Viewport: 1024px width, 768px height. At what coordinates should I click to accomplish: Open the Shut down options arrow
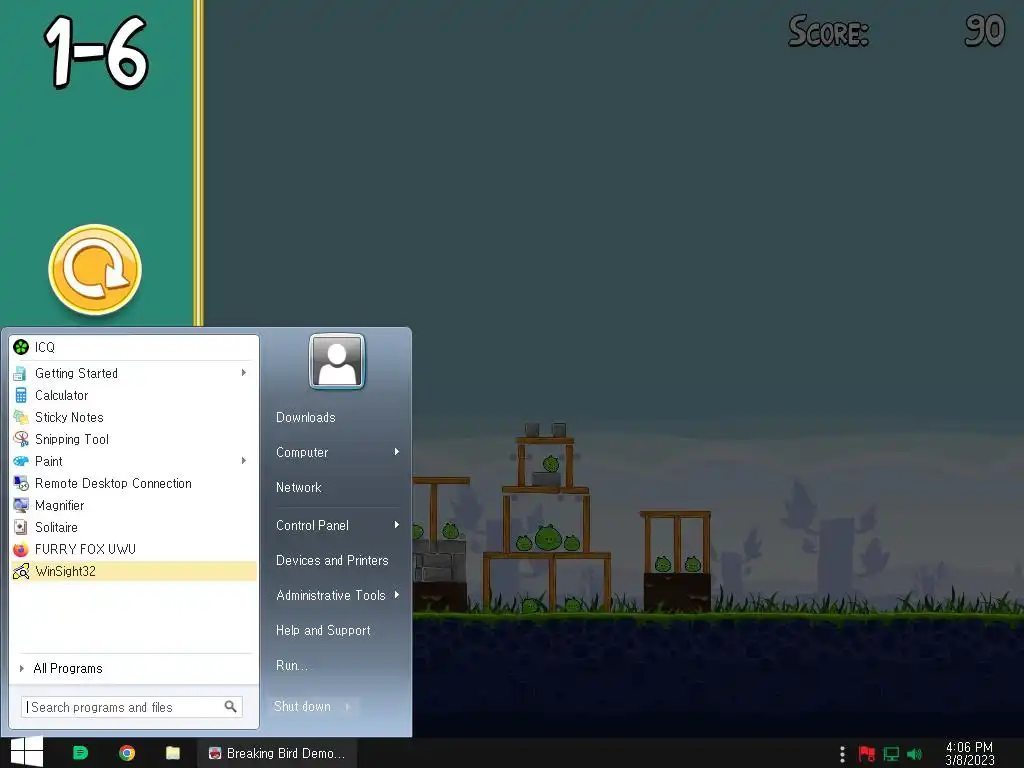(348, 707)
